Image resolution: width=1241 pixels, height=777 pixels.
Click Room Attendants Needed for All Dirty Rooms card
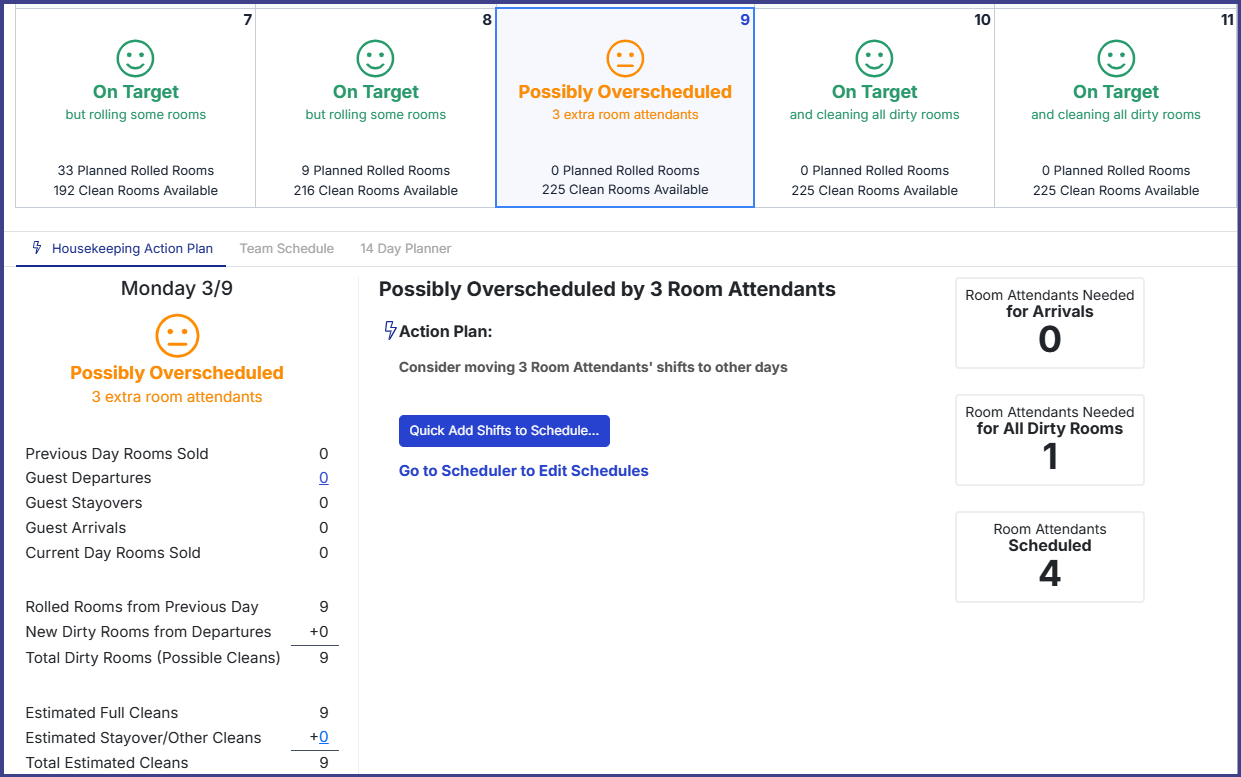click(1049, 440)
